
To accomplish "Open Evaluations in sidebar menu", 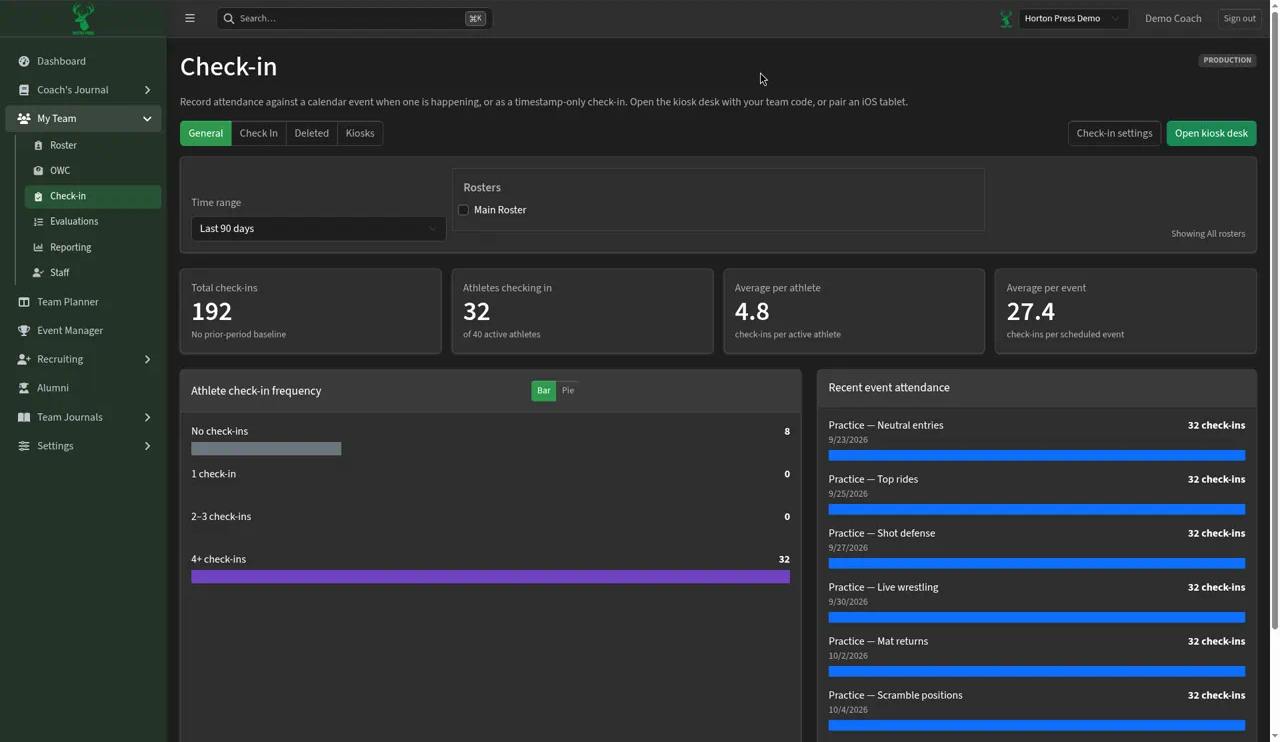I will (92, 222).
